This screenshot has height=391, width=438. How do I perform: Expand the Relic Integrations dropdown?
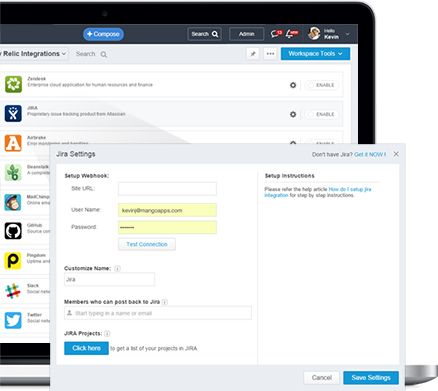pyautogui.click(x=34, y=54)
